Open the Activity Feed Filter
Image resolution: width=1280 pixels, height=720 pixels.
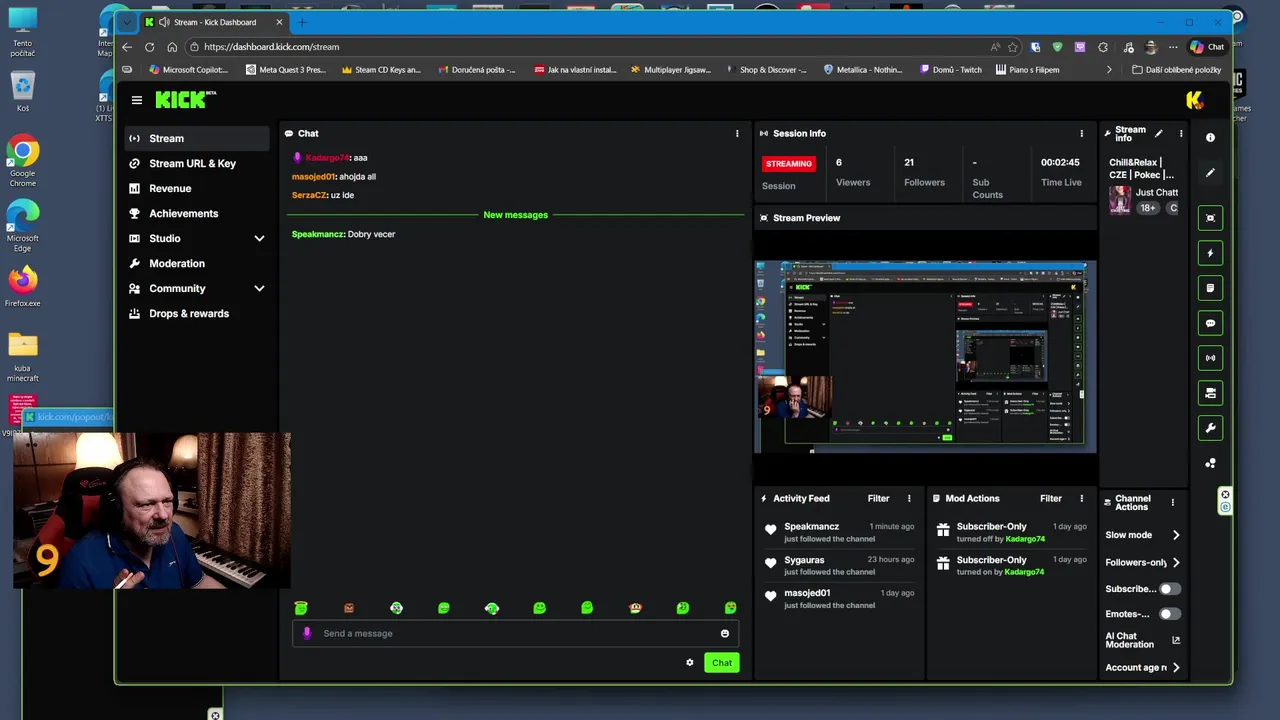878,498
